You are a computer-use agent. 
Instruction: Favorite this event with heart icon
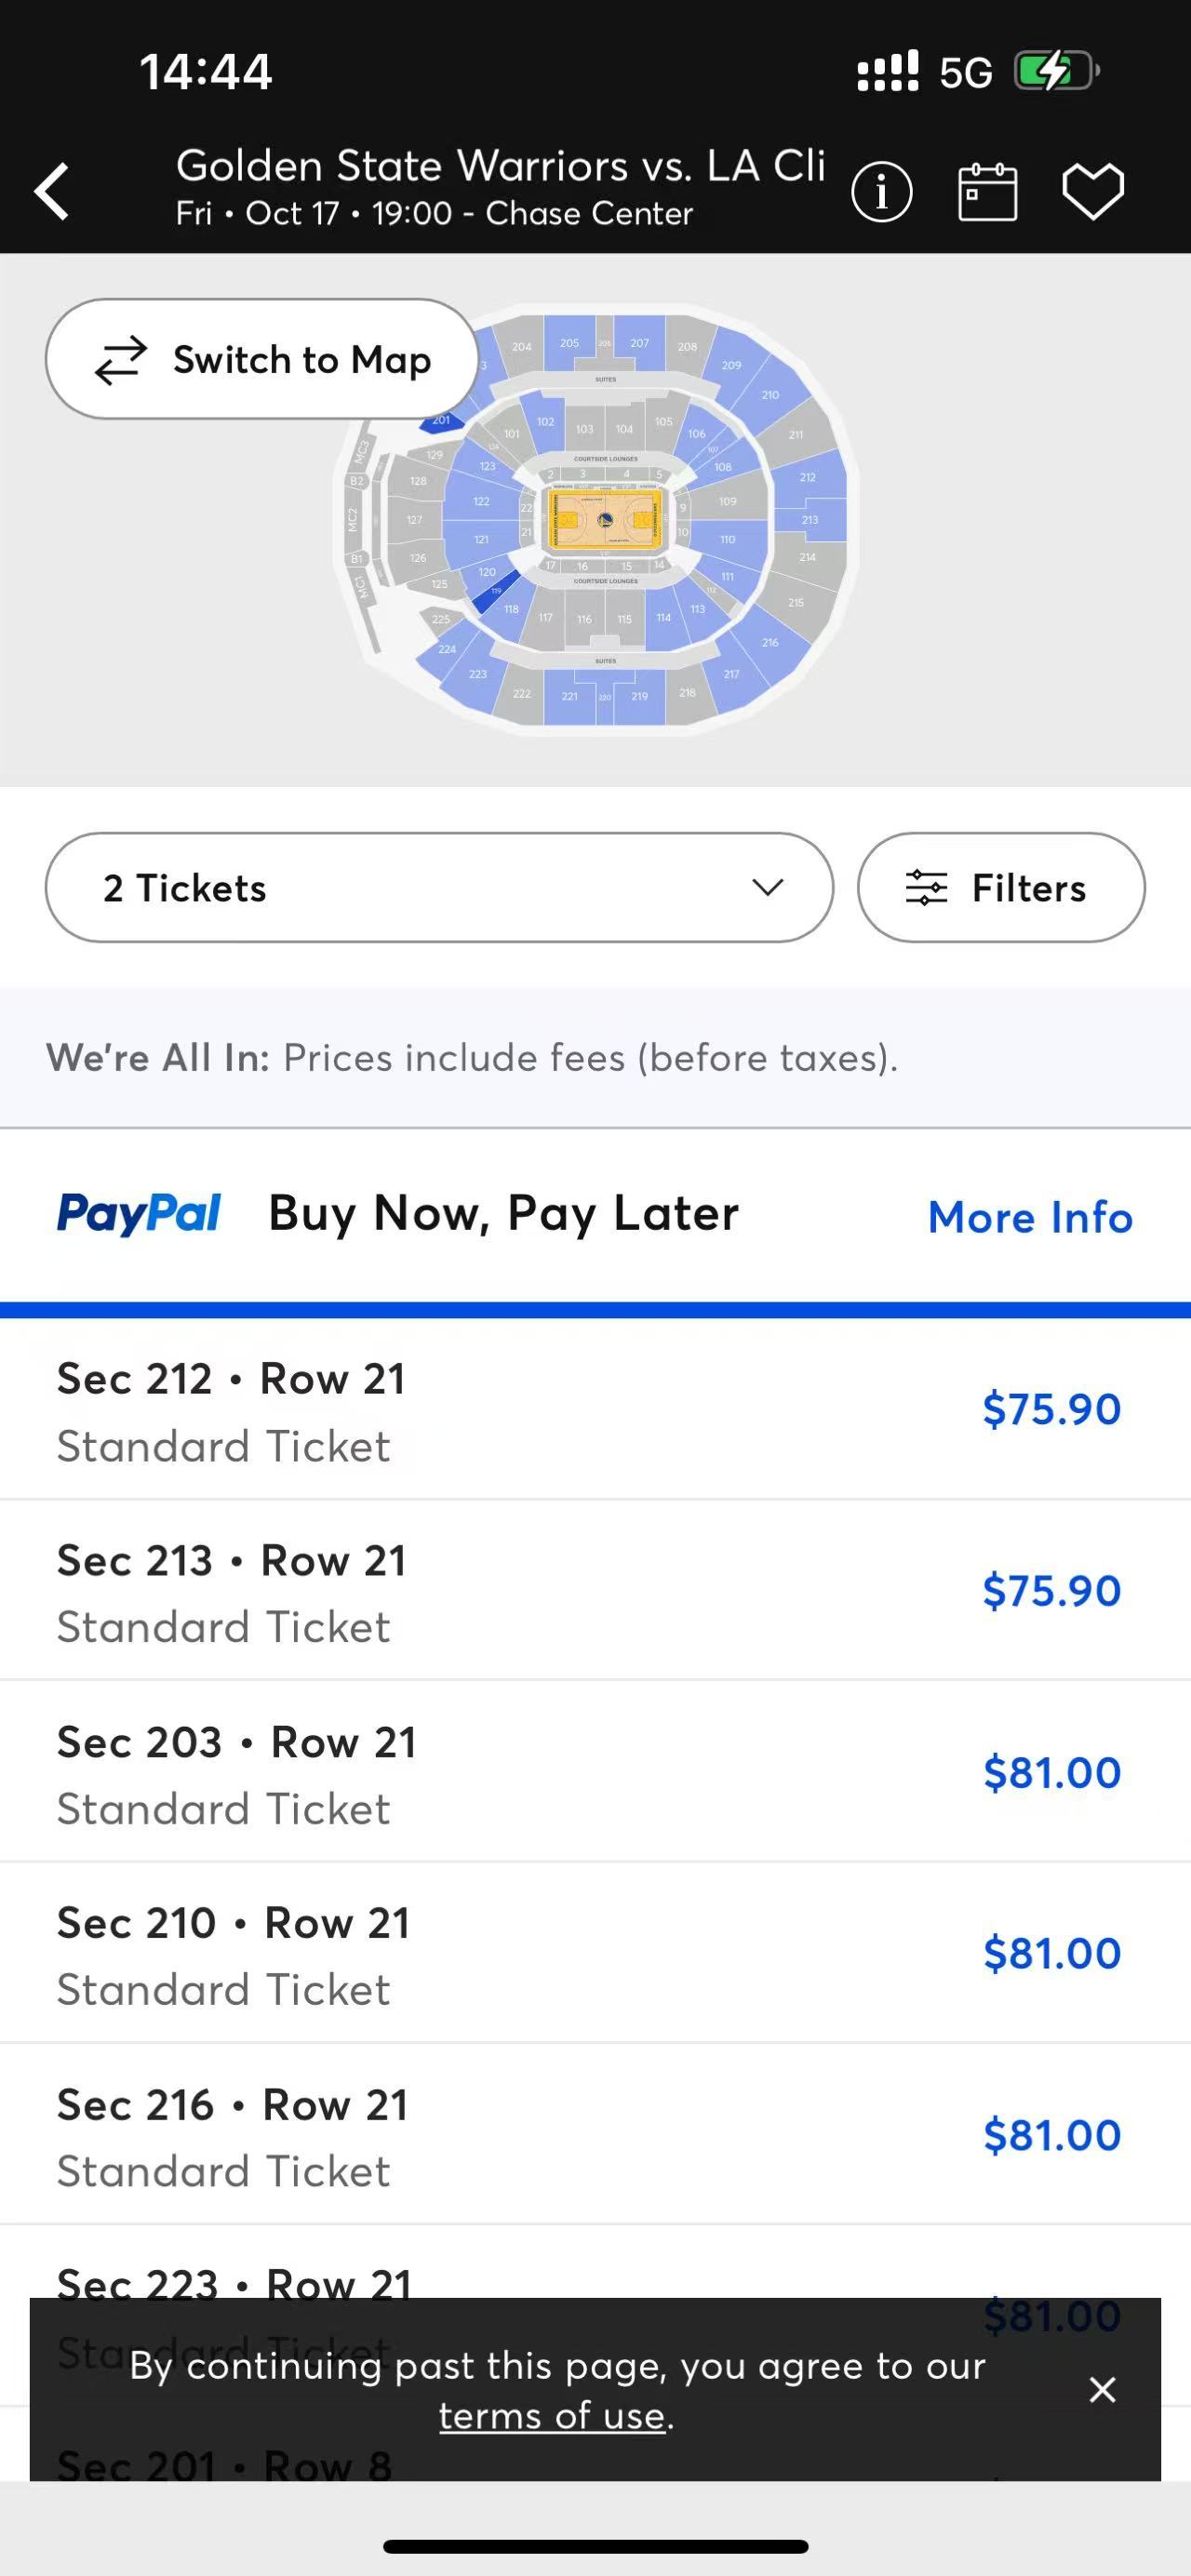(x=1093, y=190)
